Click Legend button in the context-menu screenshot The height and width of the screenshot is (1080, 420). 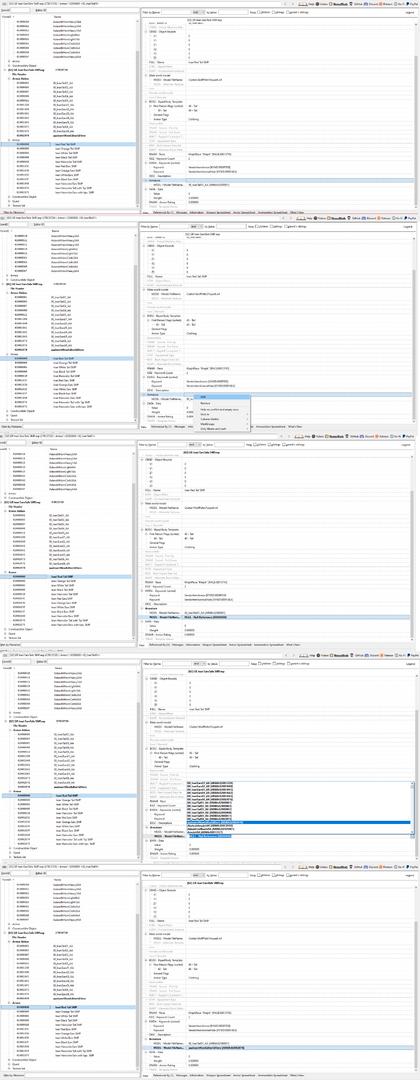pyautogui.click(x=408, y=227)
